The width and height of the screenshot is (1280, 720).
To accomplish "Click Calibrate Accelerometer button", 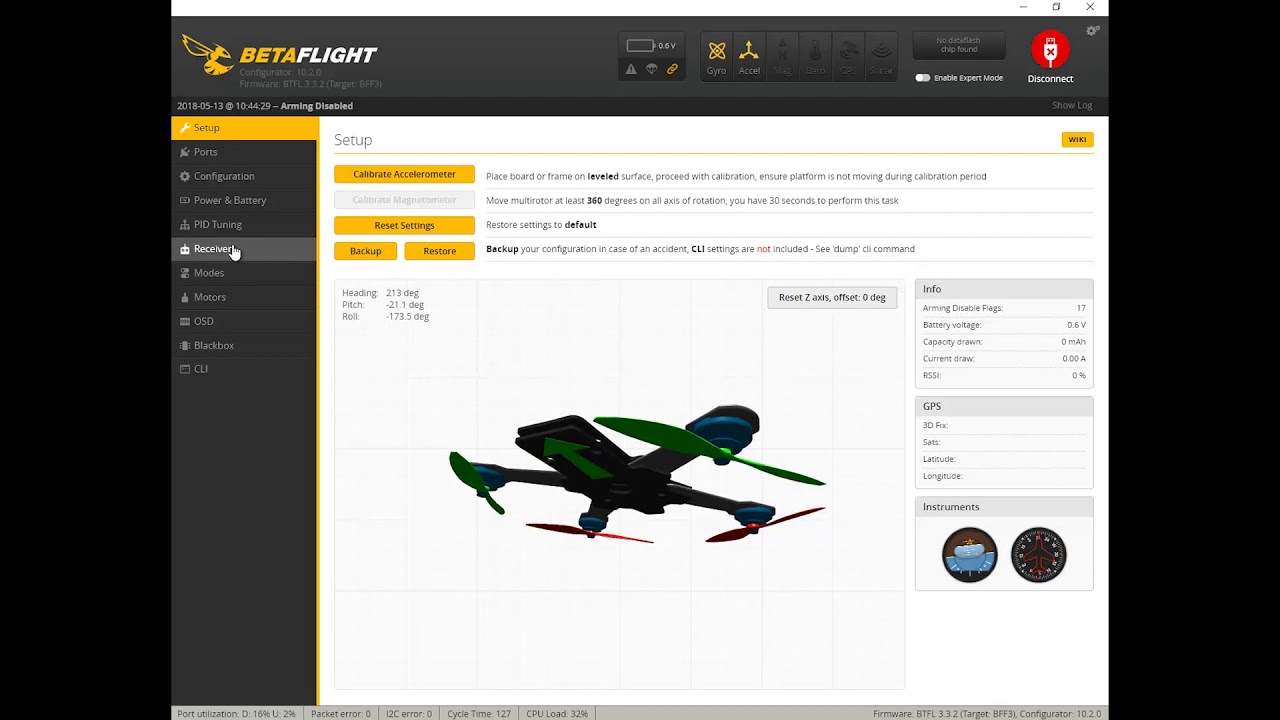I will 404,174.
